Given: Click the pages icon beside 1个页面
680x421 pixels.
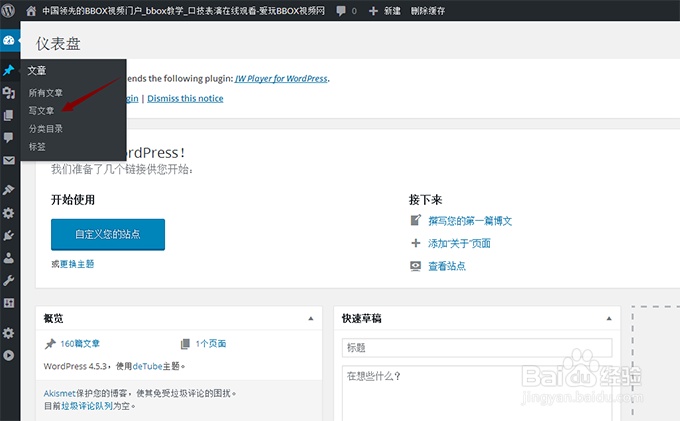Looking at the screenshot, I should pyautogui.click(x=185, y=344).
